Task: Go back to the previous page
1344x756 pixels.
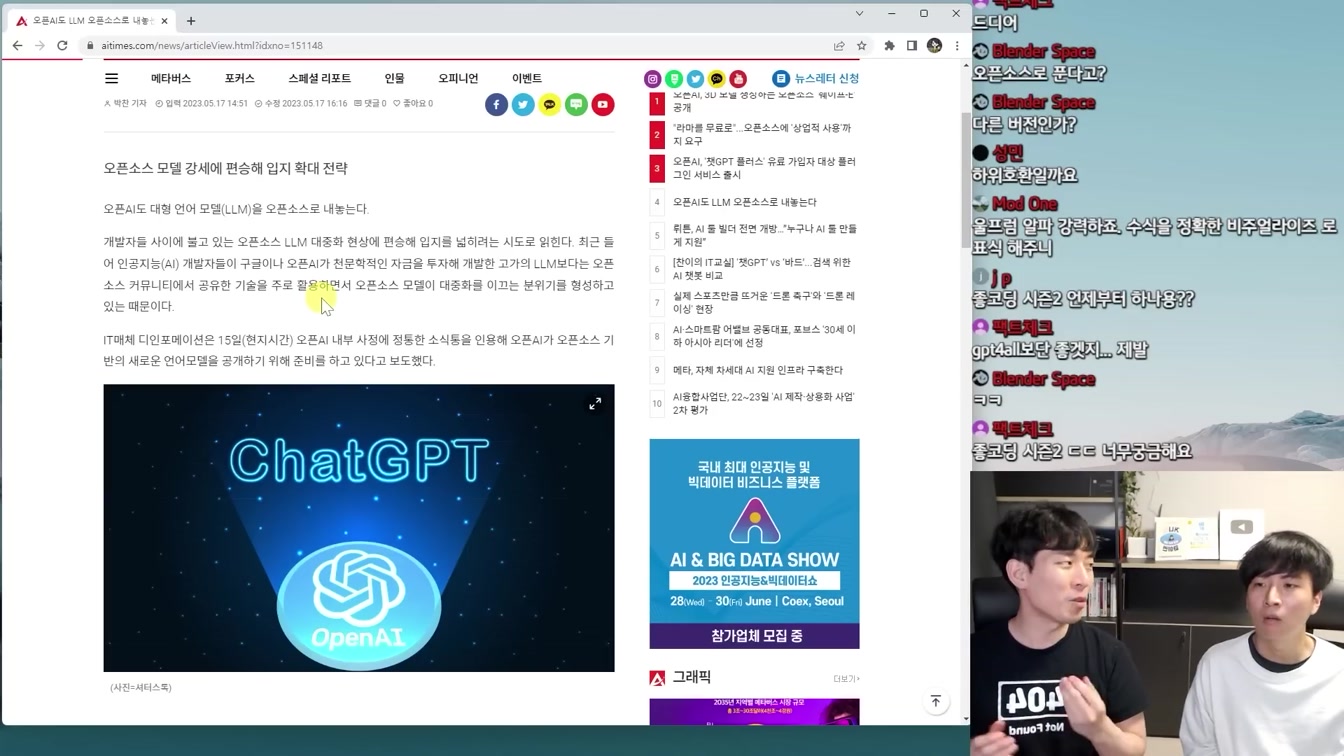Action: coord(17,45)
